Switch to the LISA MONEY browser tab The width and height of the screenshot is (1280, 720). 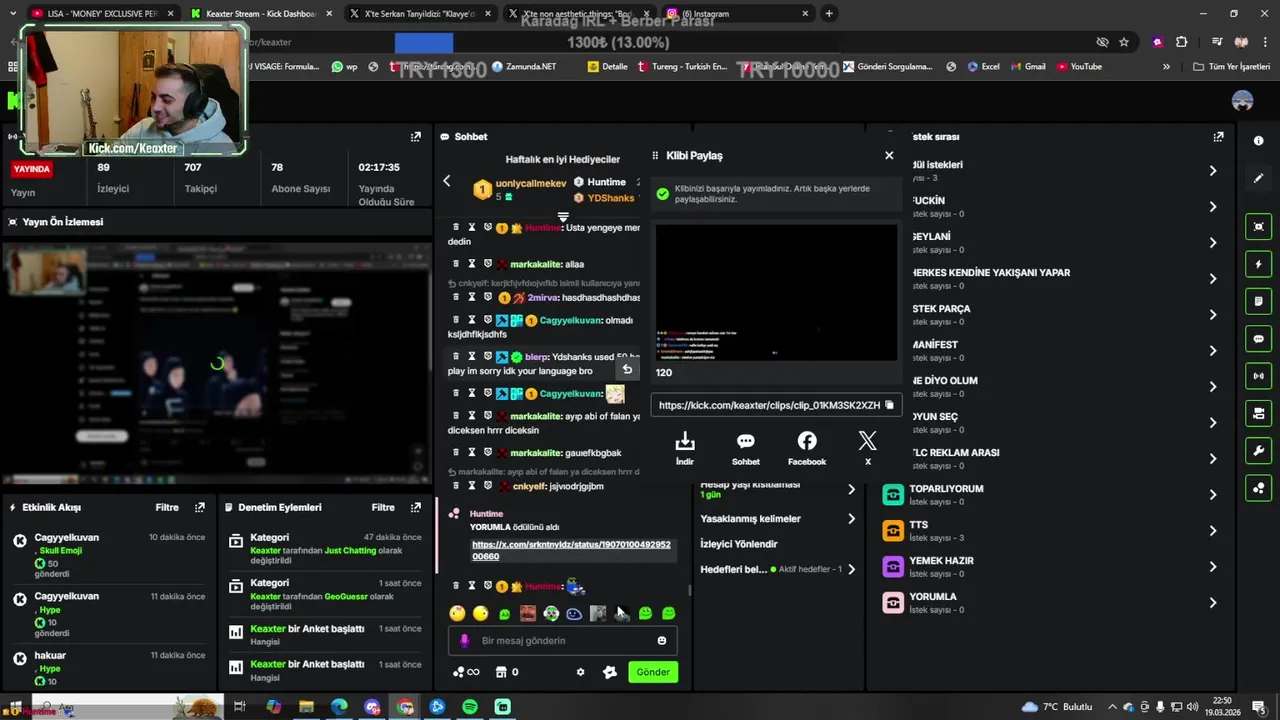point(102,14)
